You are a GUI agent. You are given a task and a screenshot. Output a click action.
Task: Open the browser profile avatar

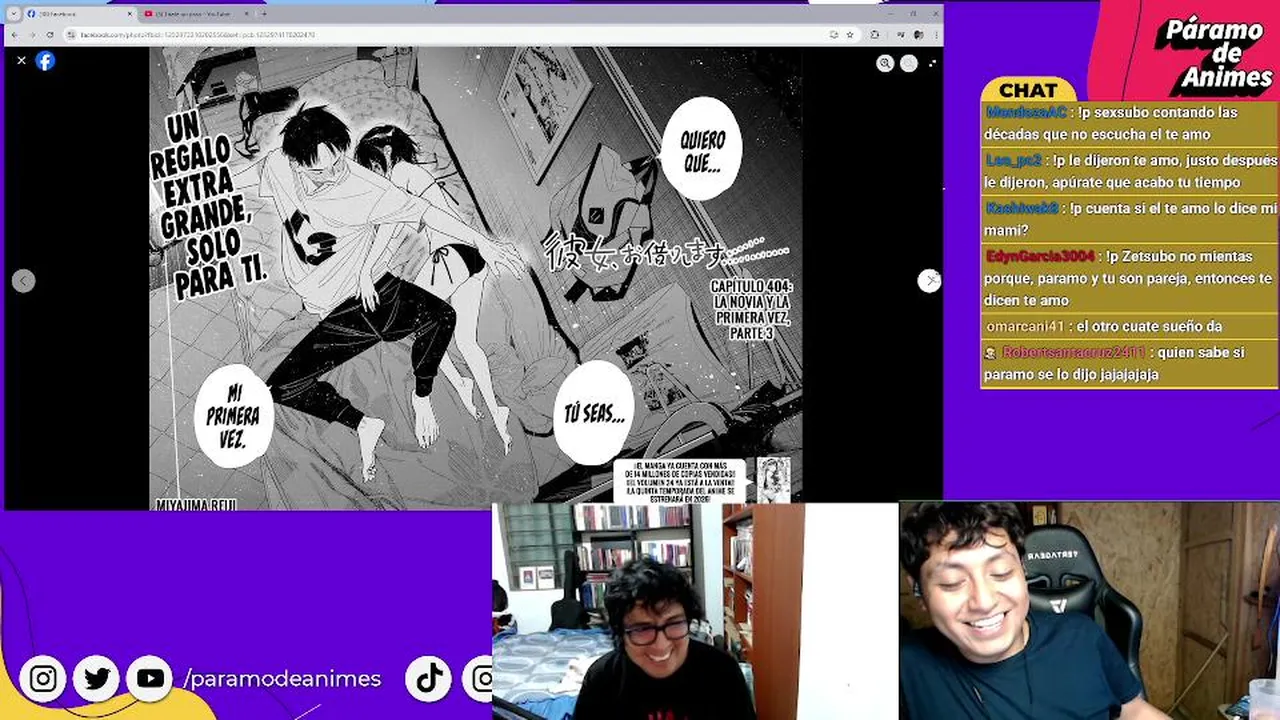[919, 34]
